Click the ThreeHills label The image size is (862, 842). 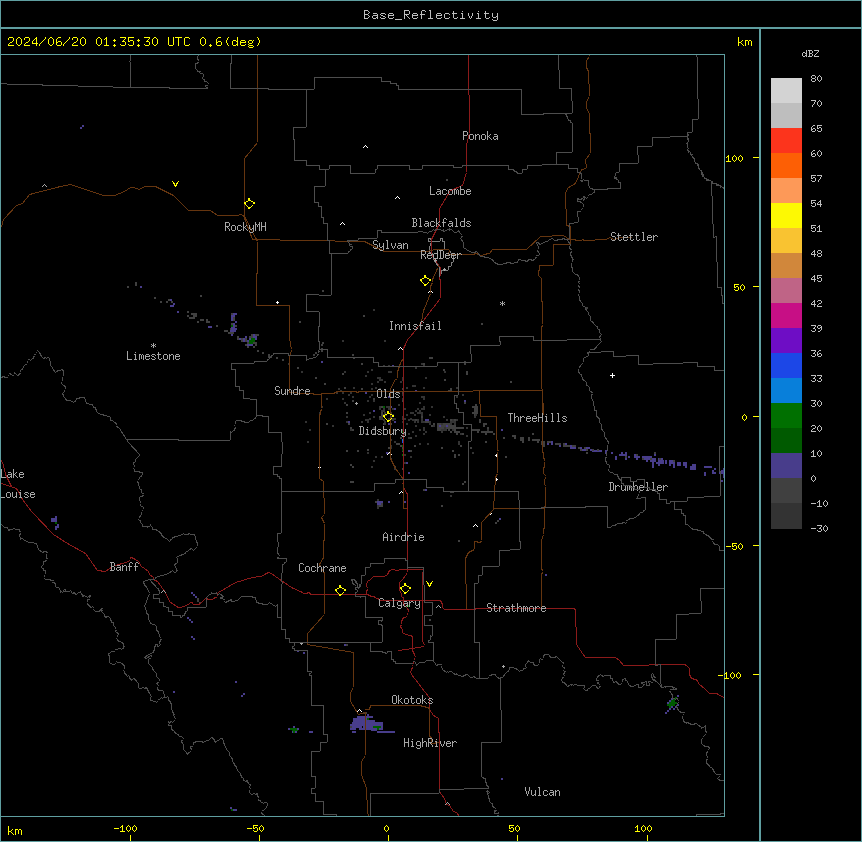coord(537,418)
